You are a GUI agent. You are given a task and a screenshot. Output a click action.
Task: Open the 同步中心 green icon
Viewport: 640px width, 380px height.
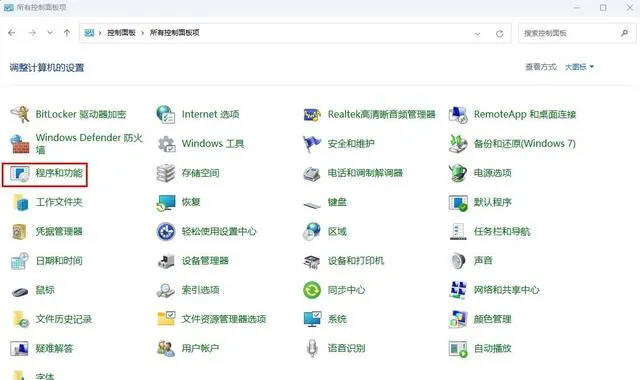[x=312, y=290]
